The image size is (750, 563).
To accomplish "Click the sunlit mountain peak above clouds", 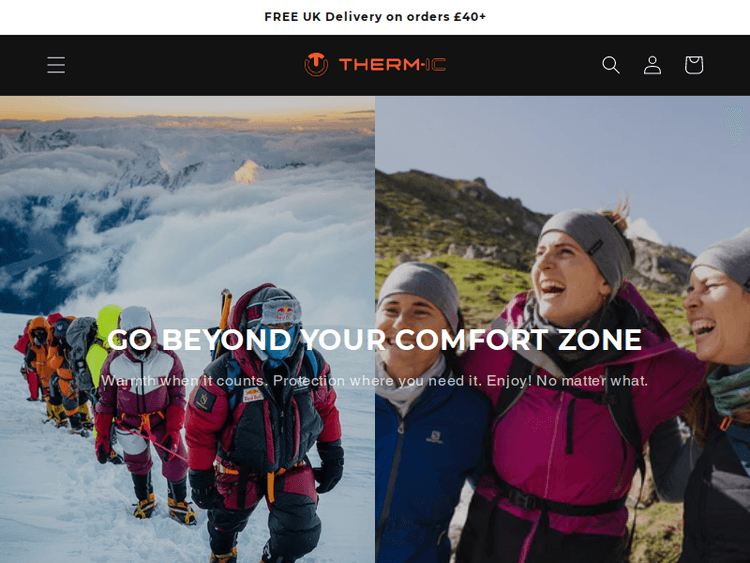I will click(x=247, y=172).
